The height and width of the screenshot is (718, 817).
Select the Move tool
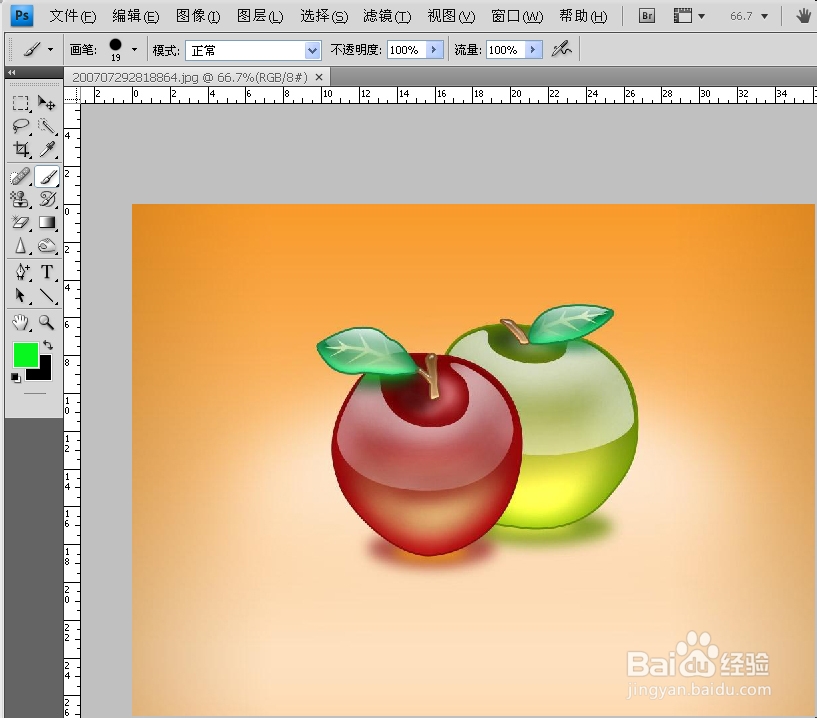(x=47, y=103)
